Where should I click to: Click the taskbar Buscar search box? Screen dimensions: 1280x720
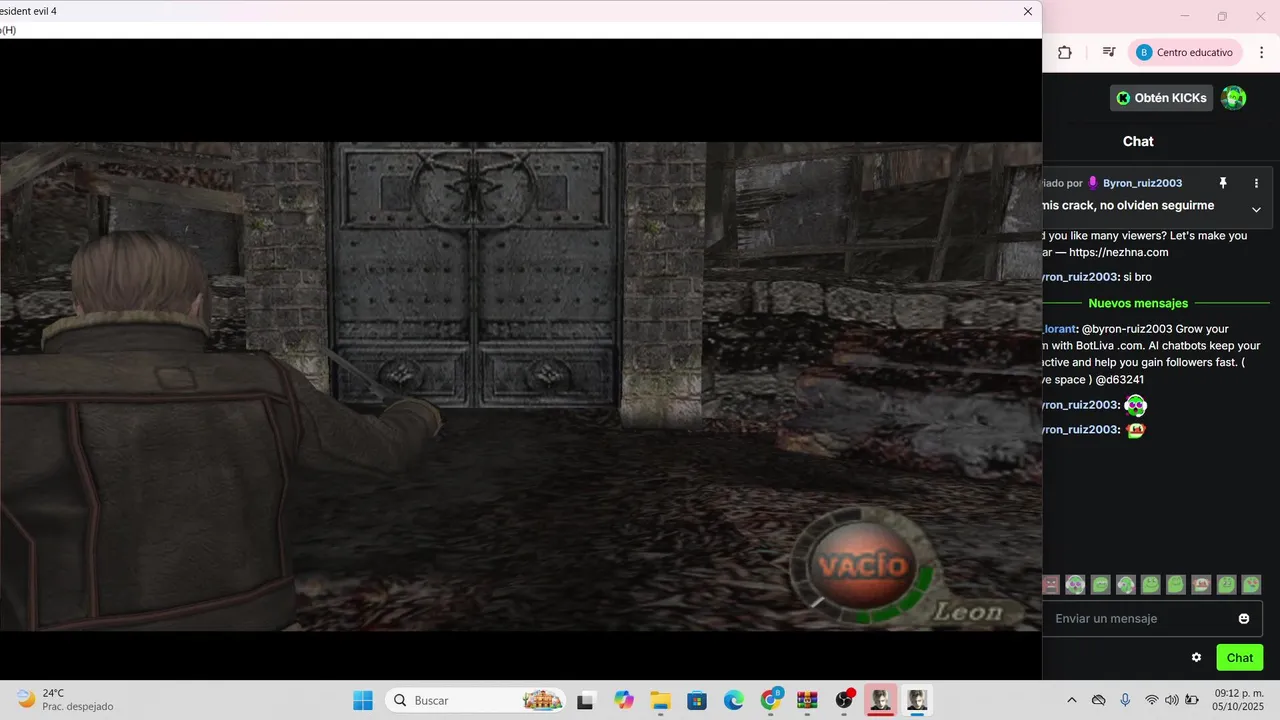475,700
